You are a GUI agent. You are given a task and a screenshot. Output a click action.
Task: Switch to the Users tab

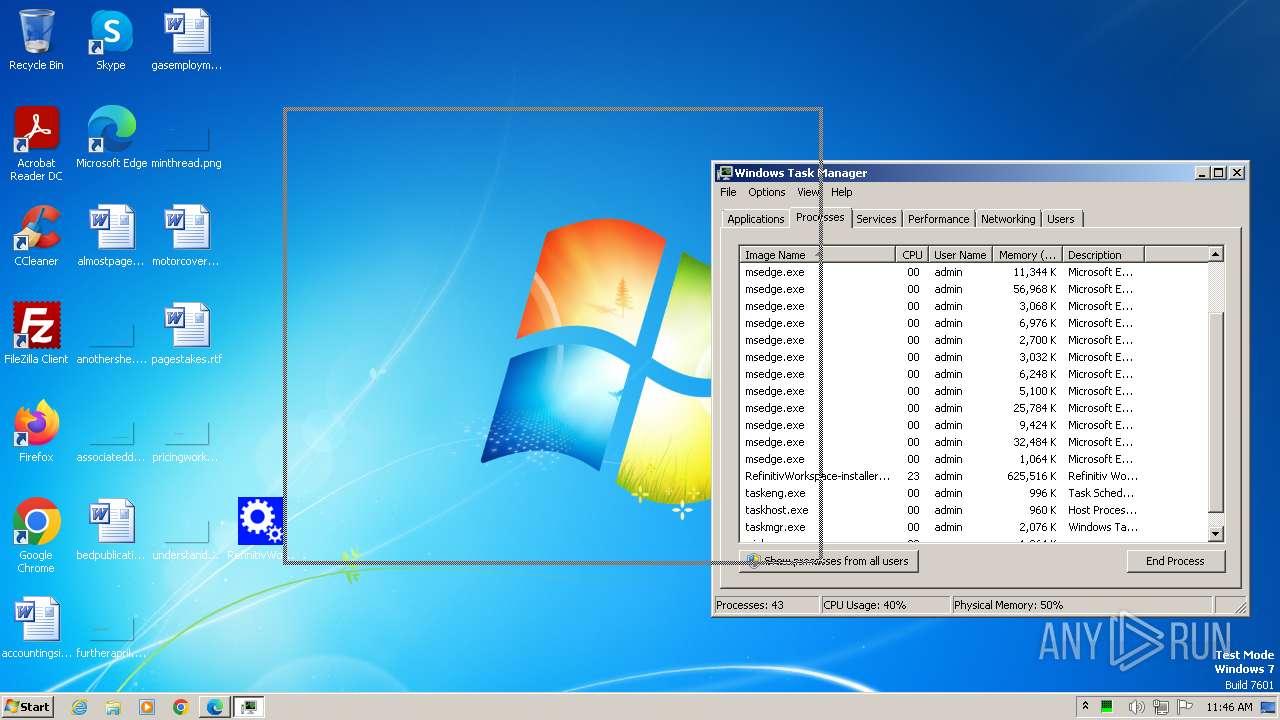click(1061, 219)
